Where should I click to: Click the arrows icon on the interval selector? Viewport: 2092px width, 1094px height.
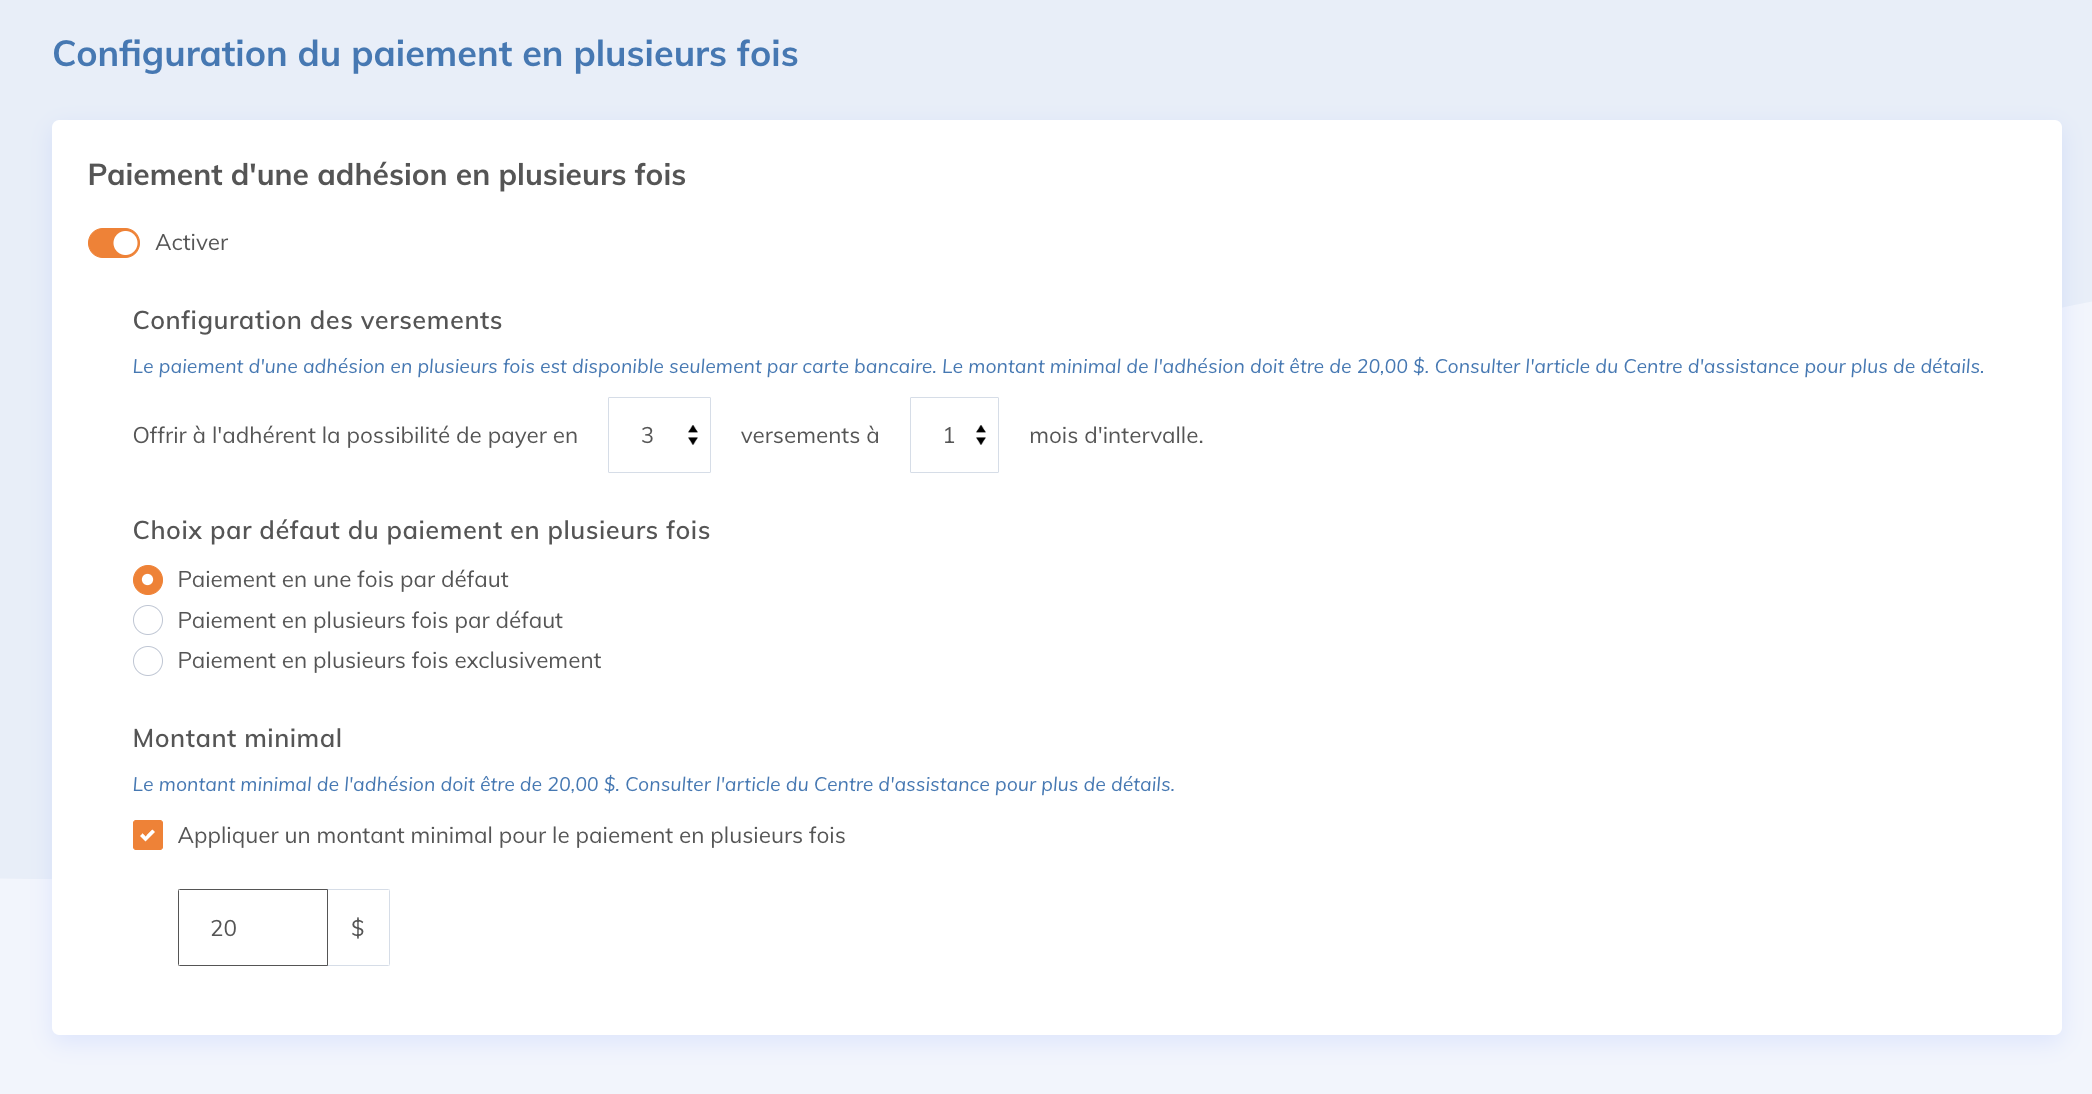click(x=981, y=435)
